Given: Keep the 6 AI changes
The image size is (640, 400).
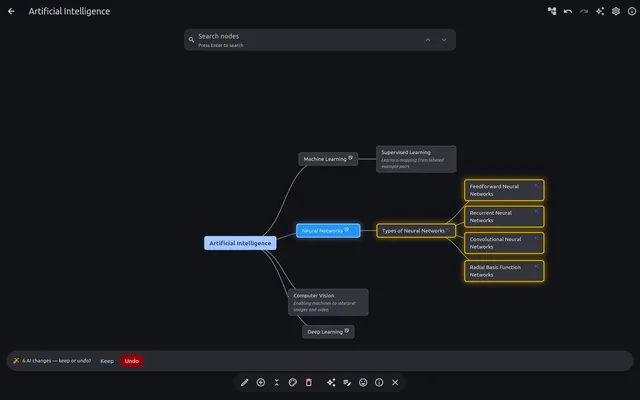Looking at the screenshot, I should (x=107, y=361).
